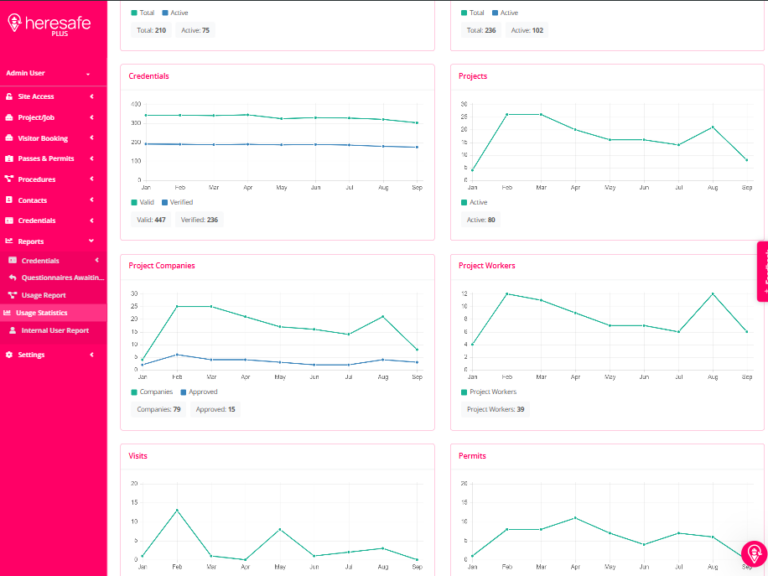
Task: Click the Usage Statistics bar chart icon
Action: (7, 312)
